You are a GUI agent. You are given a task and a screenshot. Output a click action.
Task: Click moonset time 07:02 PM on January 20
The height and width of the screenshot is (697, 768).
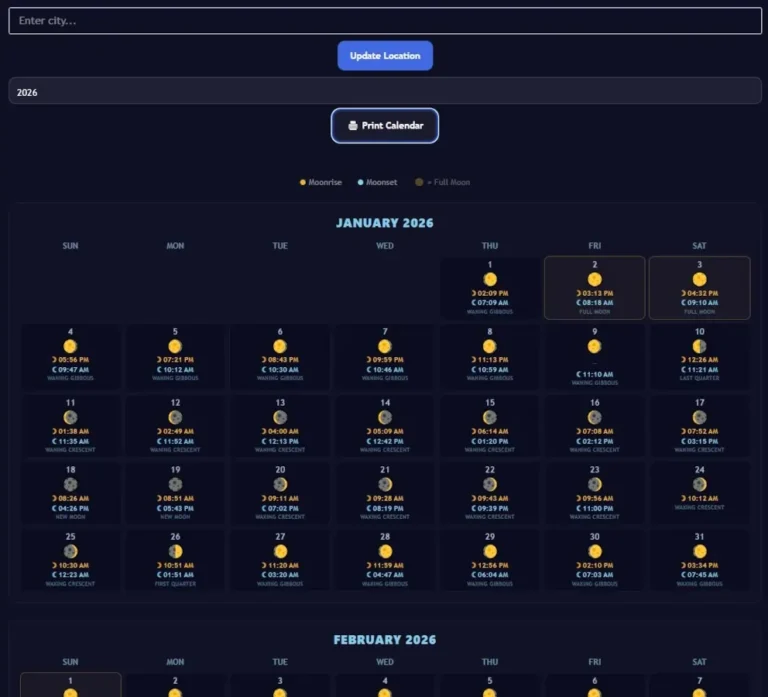(x=280, y=508)
